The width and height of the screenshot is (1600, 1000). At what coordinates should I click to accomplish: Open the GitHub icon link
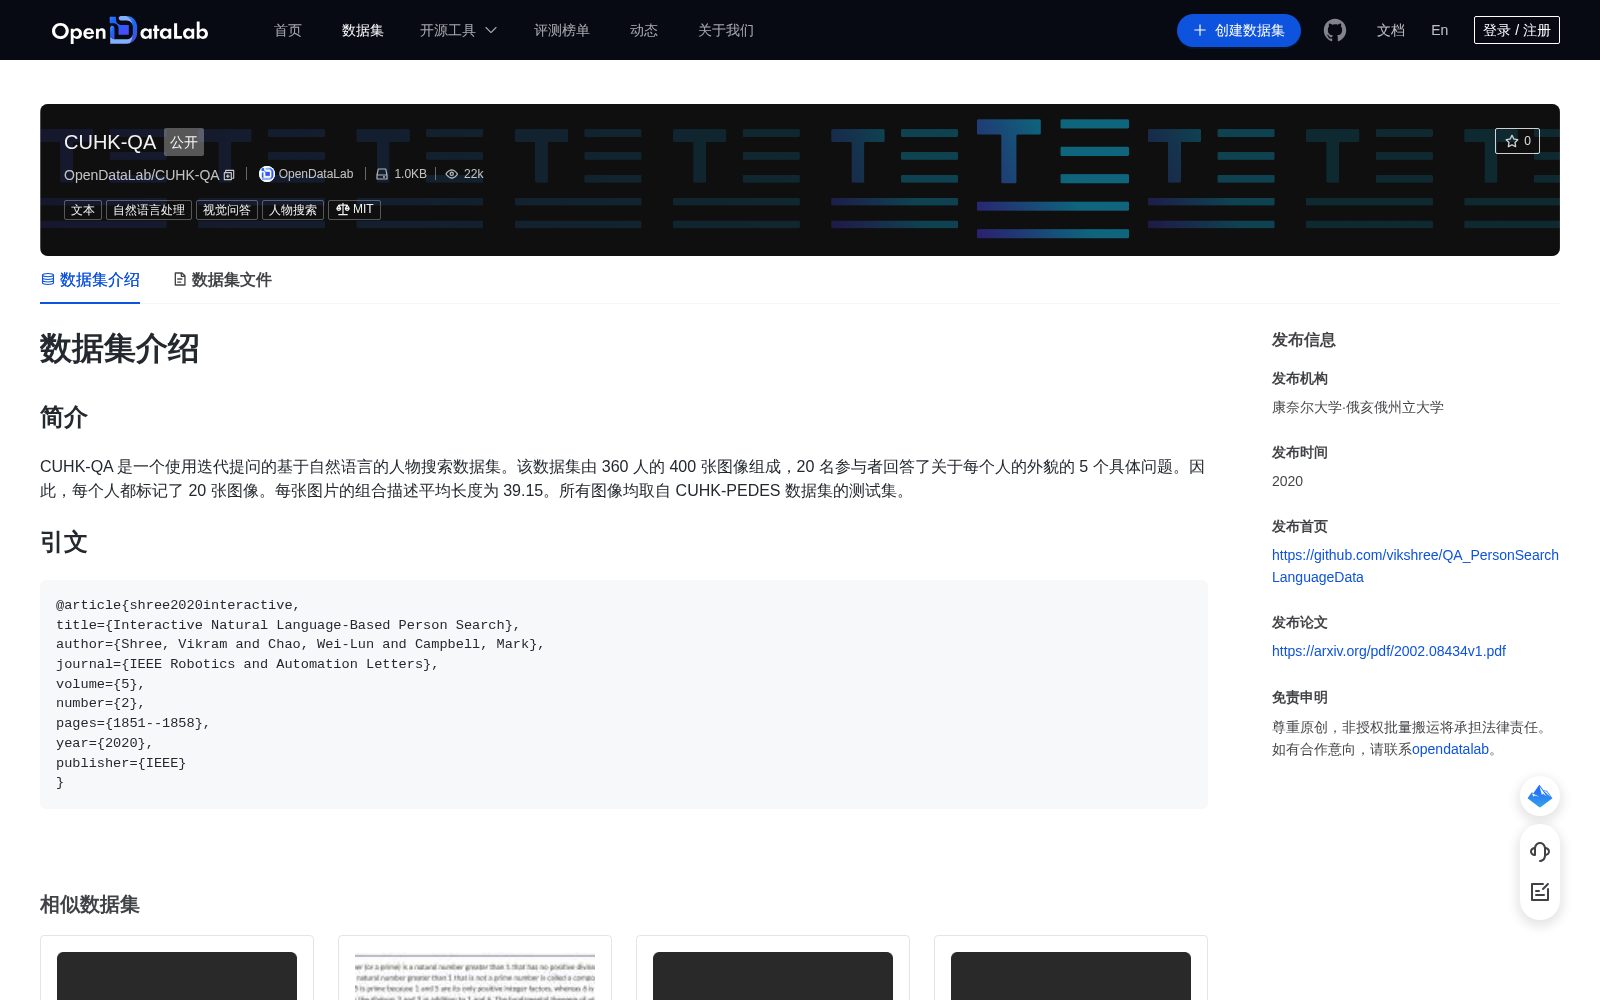click(x=1335, y=30)
